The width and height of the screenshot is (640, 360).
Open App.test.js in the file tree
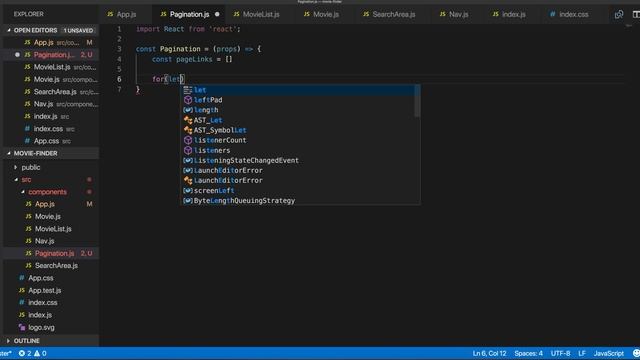coord(51,290)
